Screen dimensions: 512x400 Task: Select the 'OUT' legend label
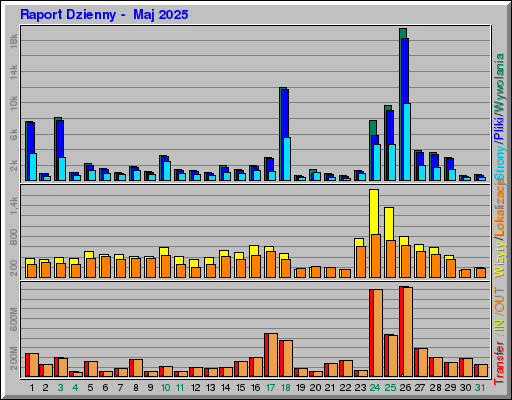(x=499, y=300)
